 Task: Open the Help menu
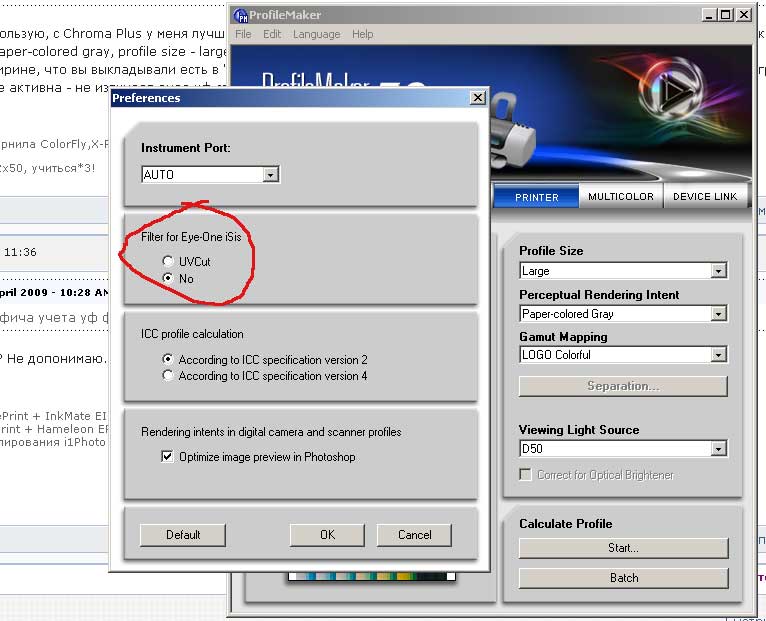click(x=362, y=34)
